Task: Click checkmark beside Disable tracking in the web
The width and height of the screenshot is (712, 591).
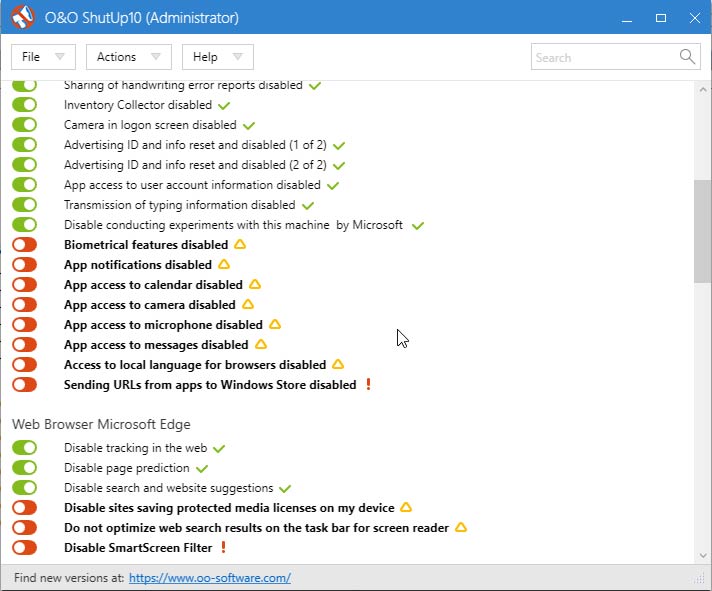Action: [219, 449]
